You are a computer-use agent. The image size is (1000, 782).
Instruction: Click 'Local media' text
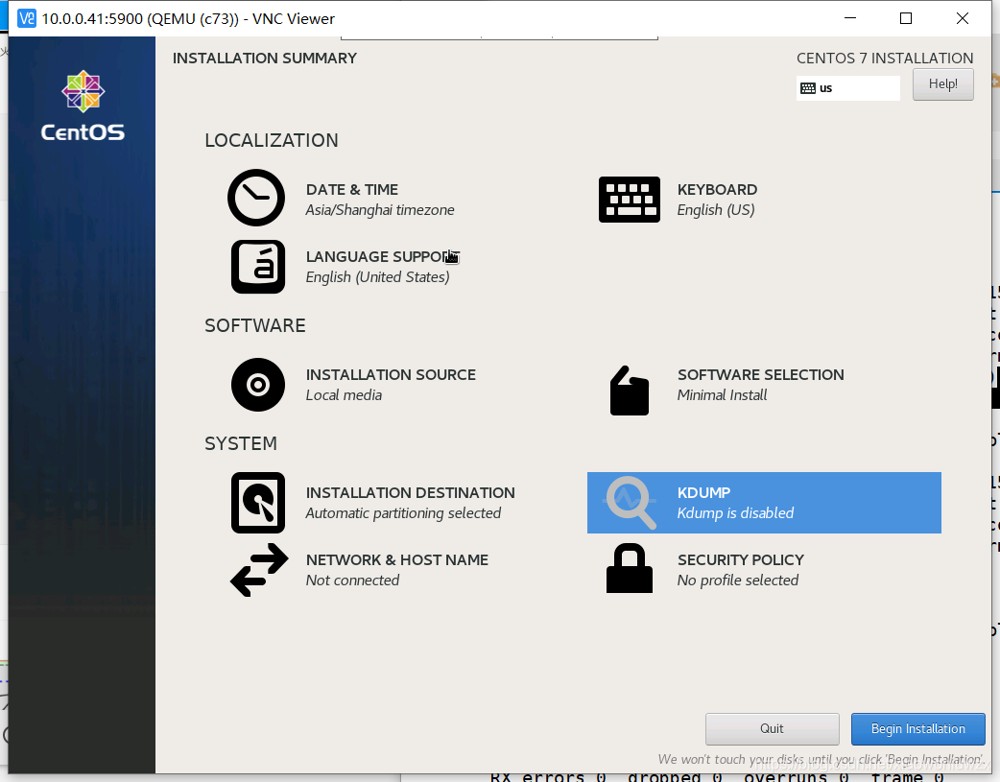pyautogui.click(x=344, y=395)
